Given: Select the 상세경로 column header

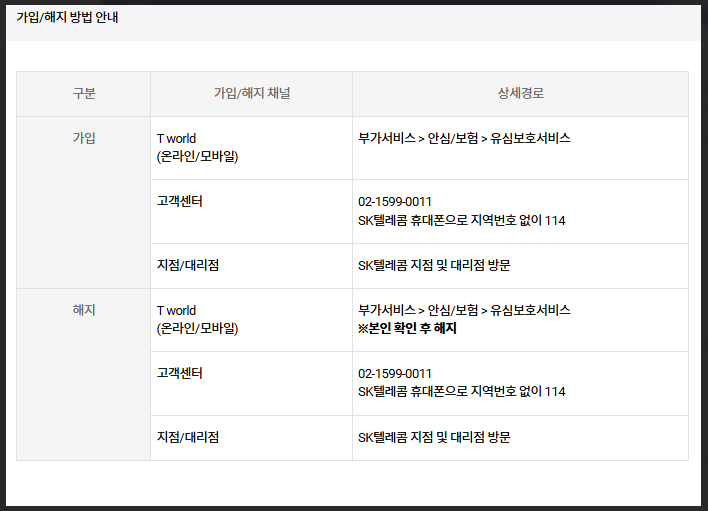Looking at the screenshot, I should click(x=521, y=93).
